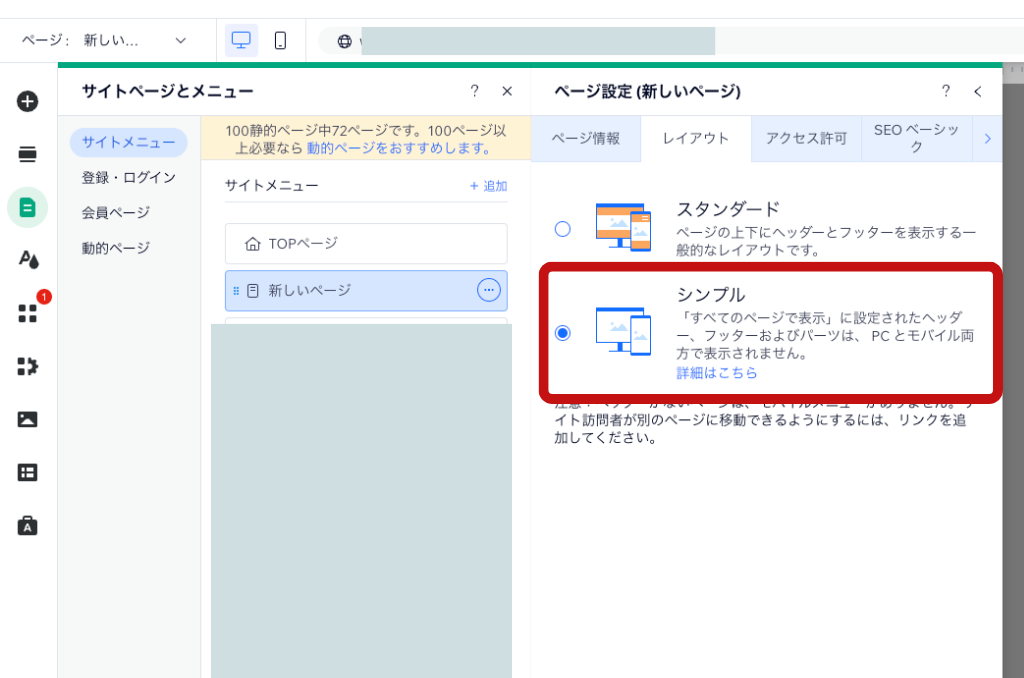Open the ページ selector dropdown
This screenshot has height=678, width=1024.
pos(105,41)
